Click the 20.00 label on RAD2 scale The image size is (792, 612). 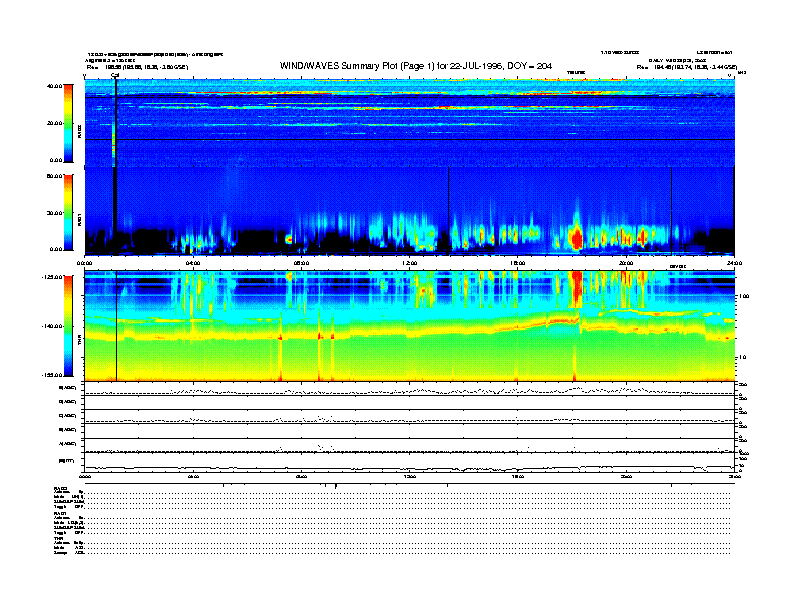pos(54,123)
